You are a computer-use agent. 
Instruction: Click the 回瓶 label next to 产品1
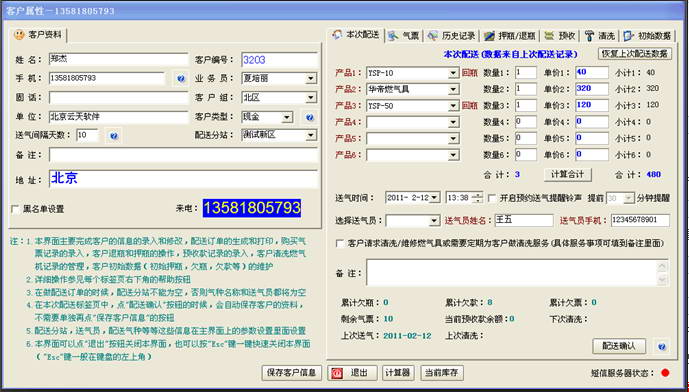click(470, 73)
